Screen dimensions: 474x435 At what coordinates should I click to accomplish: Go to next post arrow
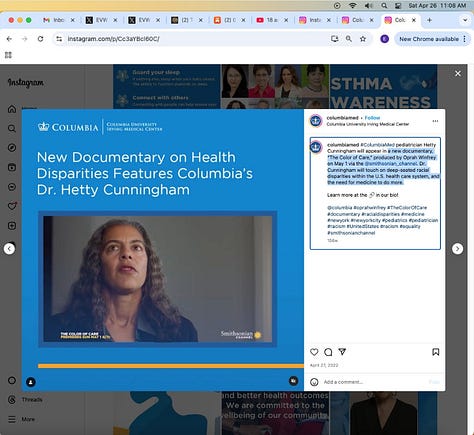[x=457, y=249]
